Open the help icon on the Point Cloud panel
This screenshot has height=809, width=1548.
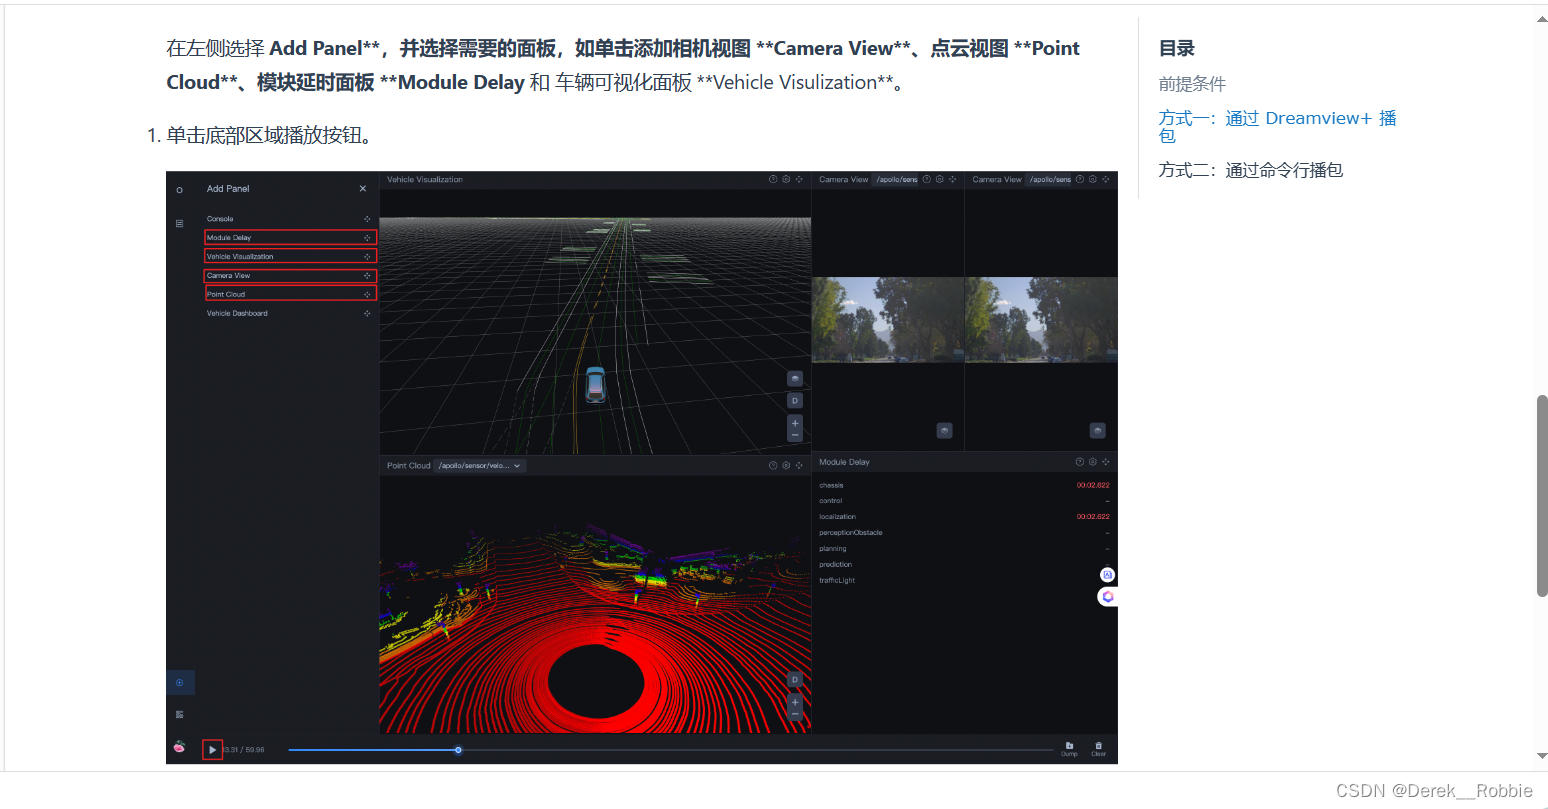tap(772, 465)
